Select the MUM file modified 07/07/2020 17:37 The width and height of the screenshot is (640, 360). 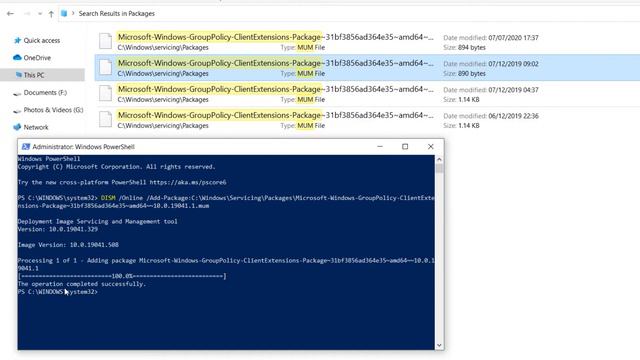(367, 42)
